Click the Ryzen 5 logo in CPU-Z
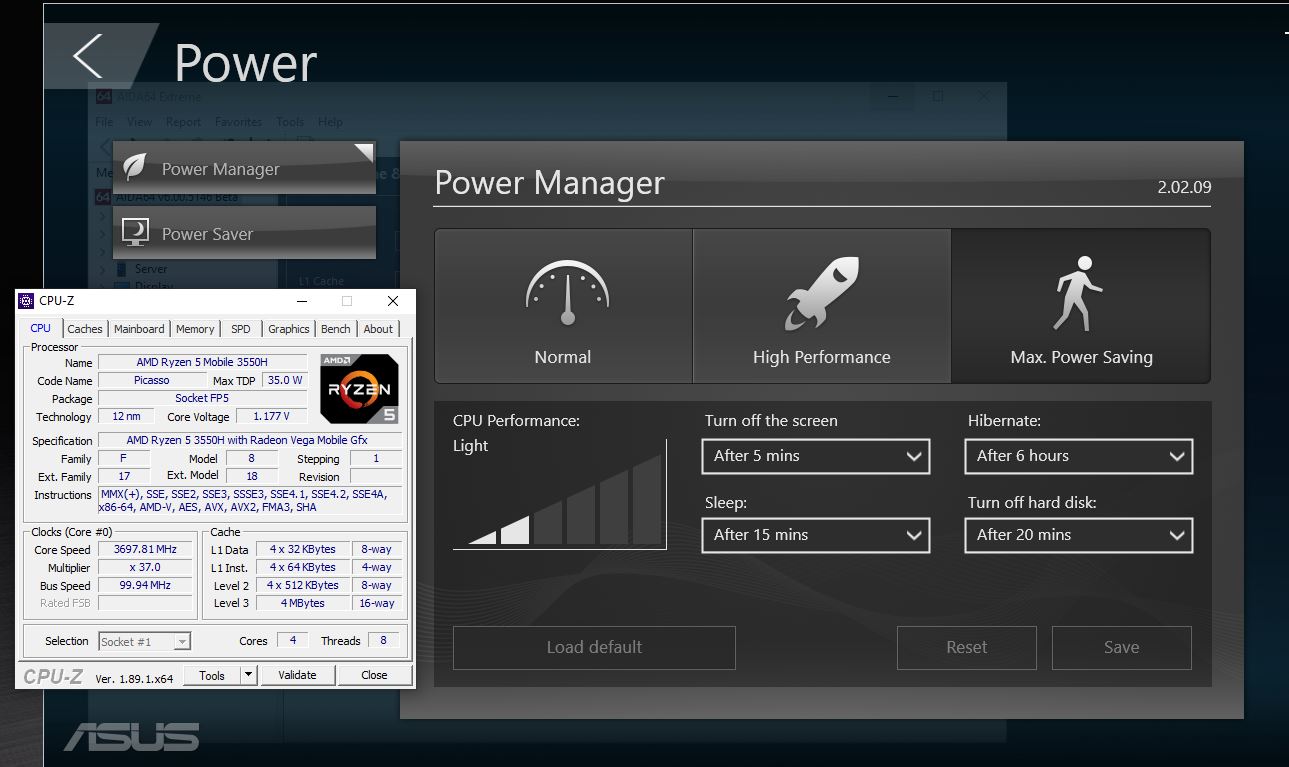1289x767 pixels. (x=359, y=389)
